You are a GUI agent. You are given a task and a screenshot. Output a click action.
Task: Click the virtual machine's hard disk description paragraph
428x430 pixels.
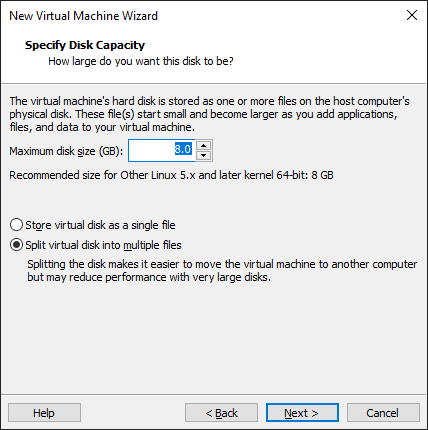tap(209, 114)
